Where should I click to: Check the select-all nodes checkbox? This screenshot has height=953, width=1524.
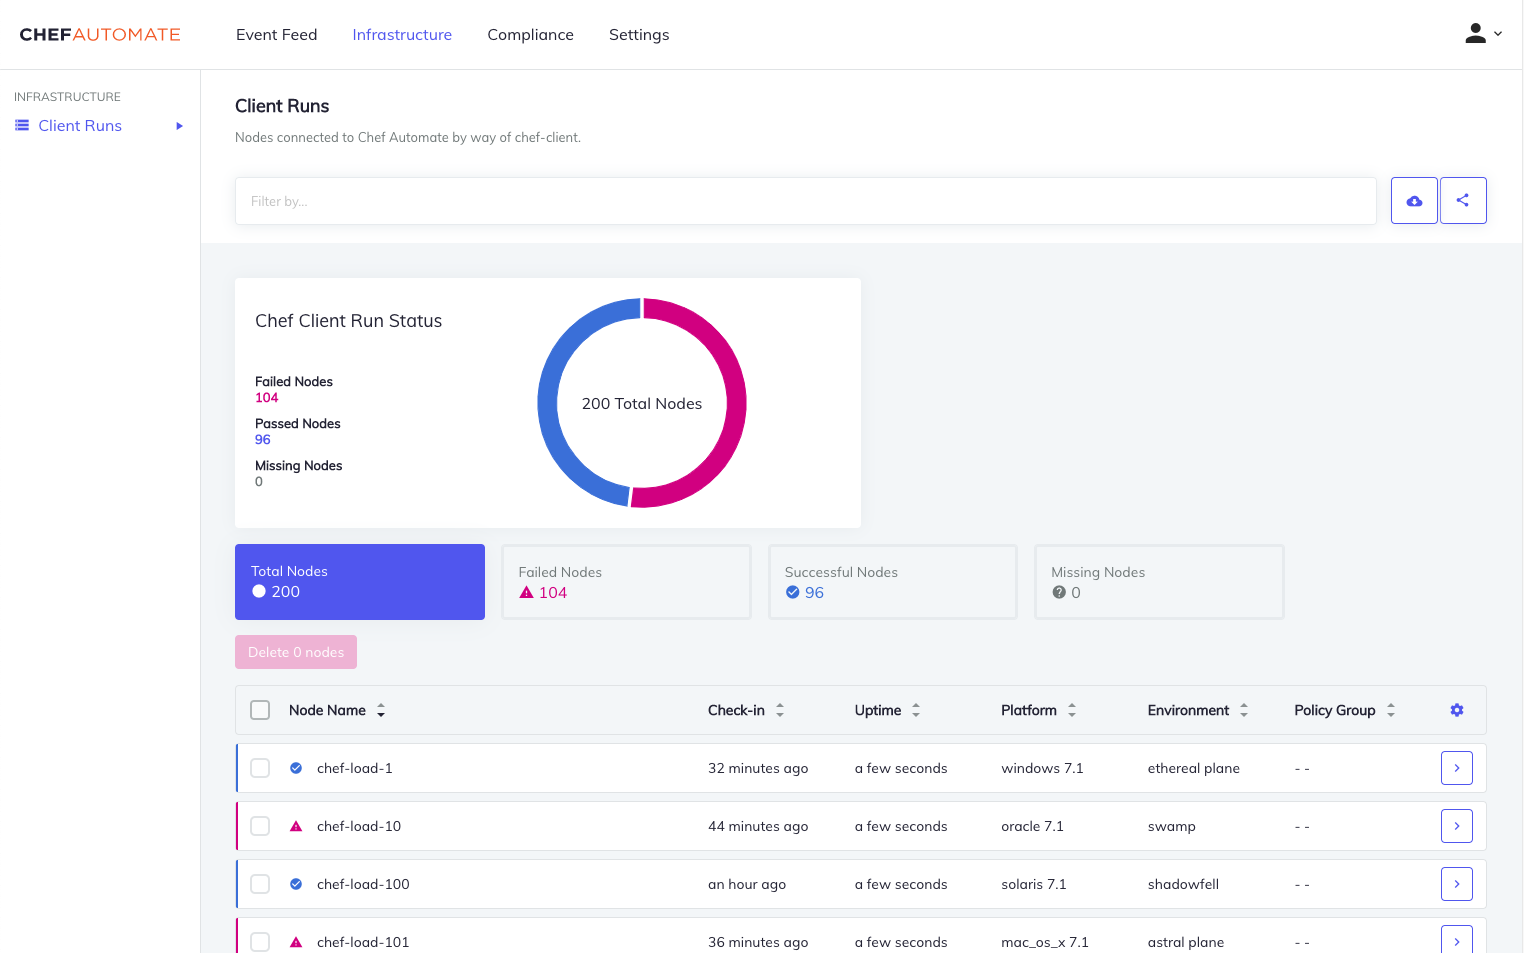[x=260, y=709]
